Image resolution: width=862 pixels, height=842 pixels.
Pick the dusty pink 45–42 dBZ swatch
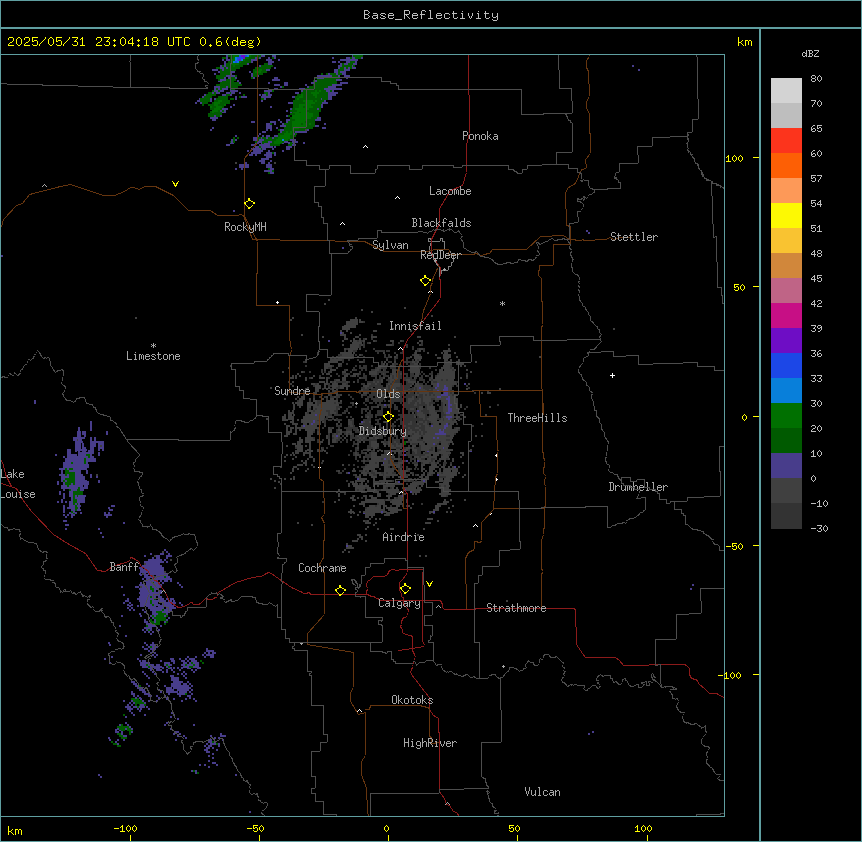(786, 291)
